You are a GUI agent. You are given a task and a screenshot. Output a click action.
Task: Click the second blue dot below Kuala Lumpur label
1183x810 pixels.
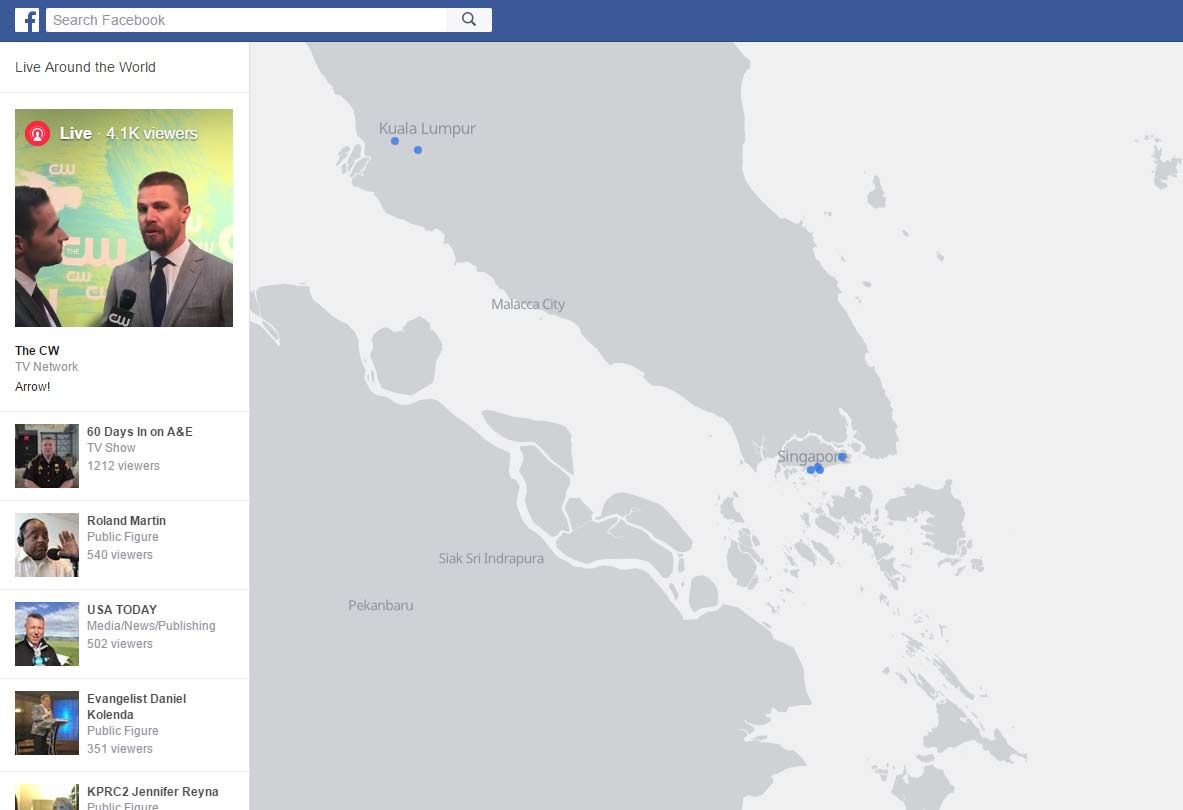tap(417, 150)
